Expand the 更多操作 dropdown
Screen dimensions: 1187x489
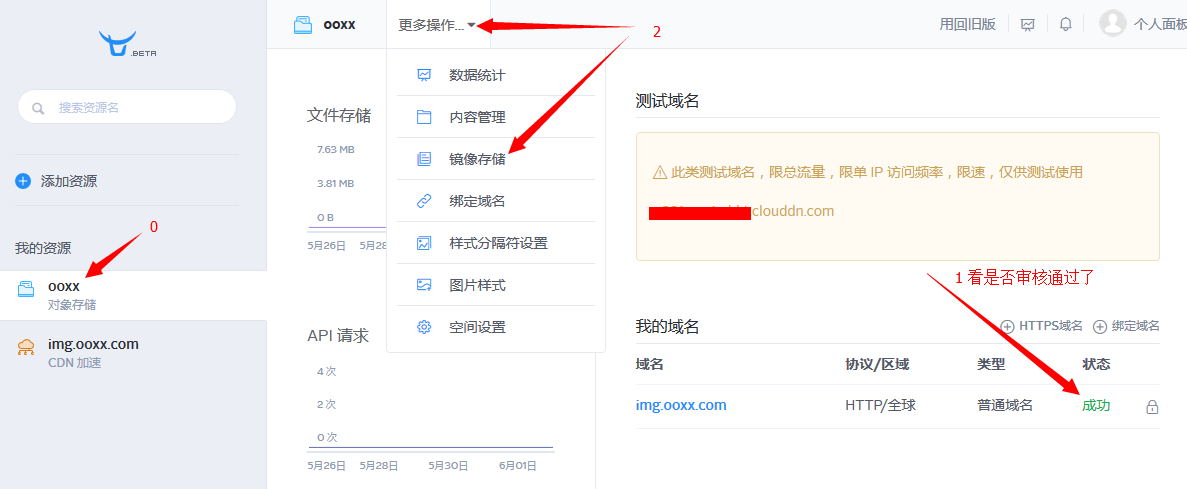pos(437,25)
